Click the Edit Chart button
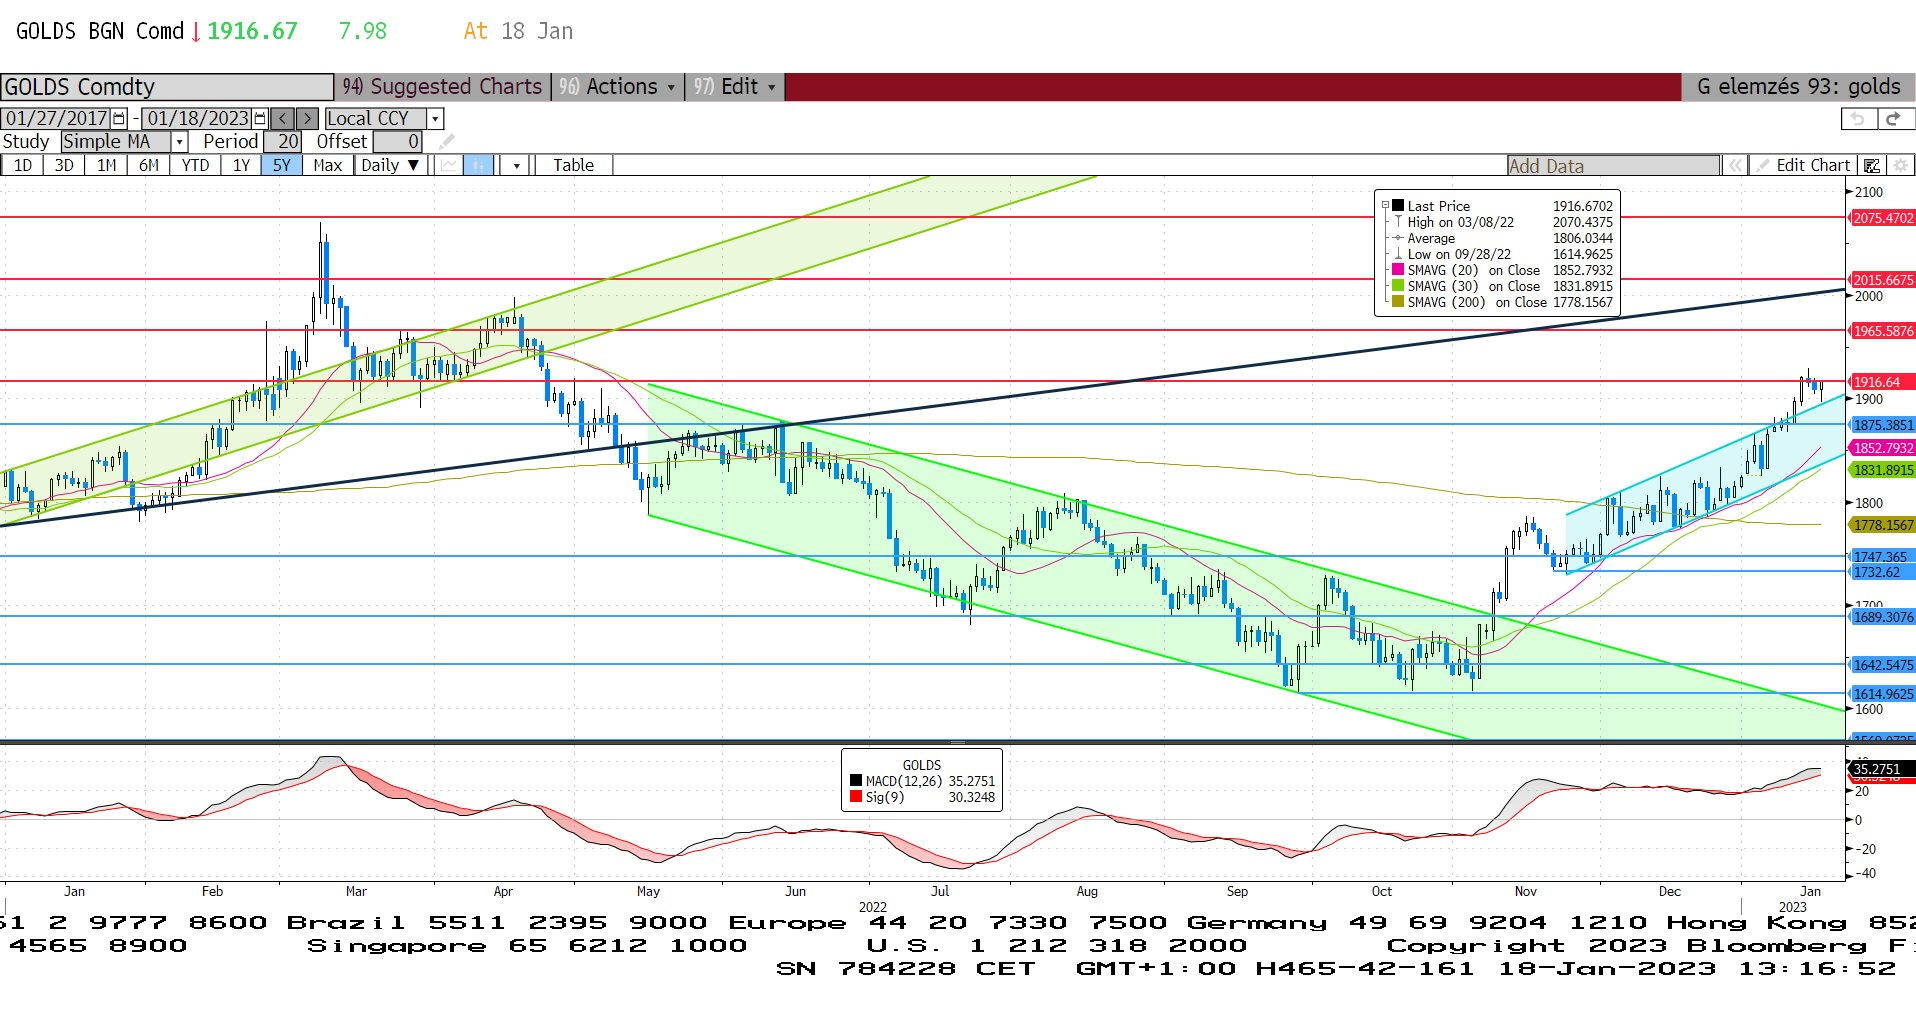 point(1805,165)
